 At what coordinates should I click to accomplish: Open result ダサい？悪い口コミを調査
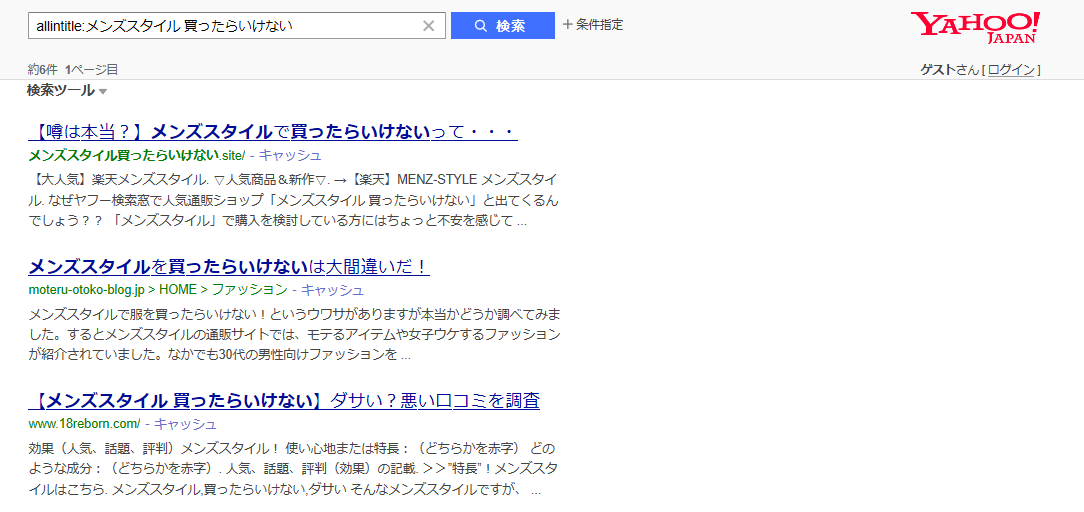284,400
